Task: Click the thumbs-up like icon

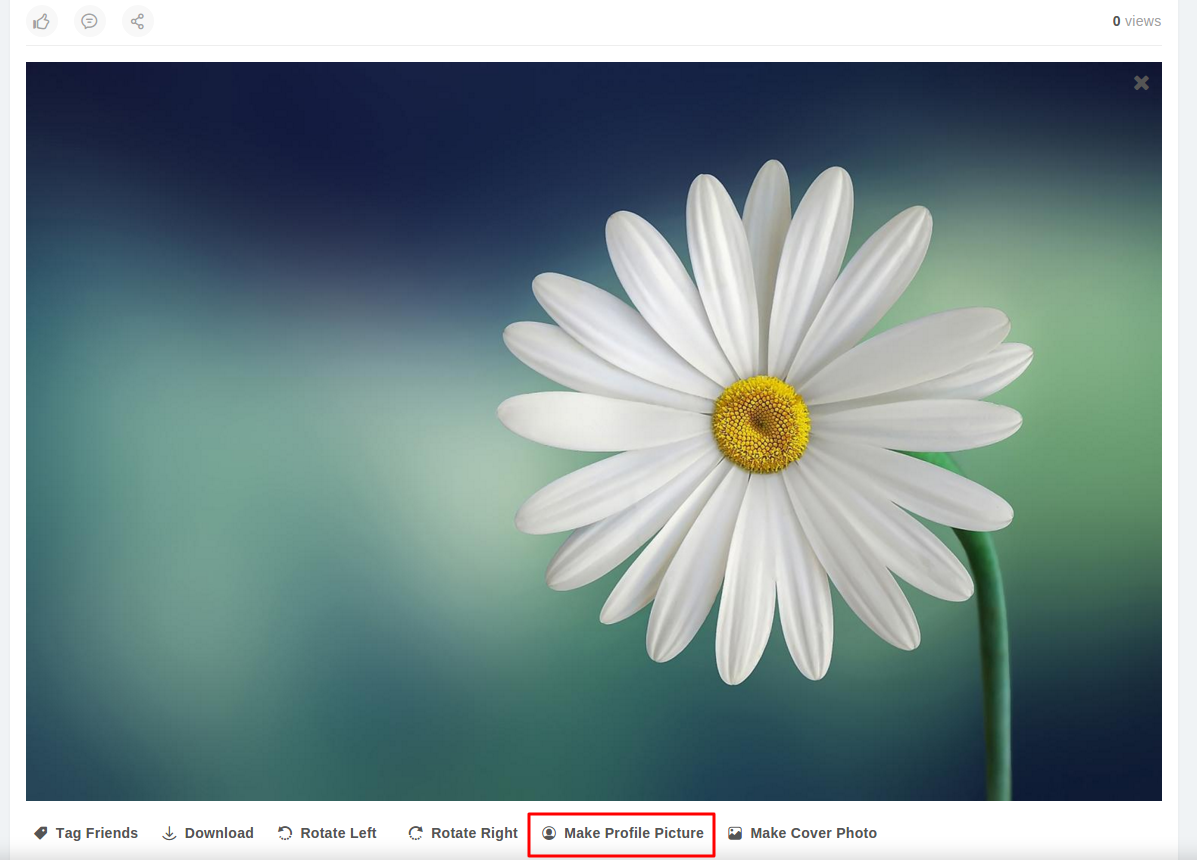Action: [42, 21]
